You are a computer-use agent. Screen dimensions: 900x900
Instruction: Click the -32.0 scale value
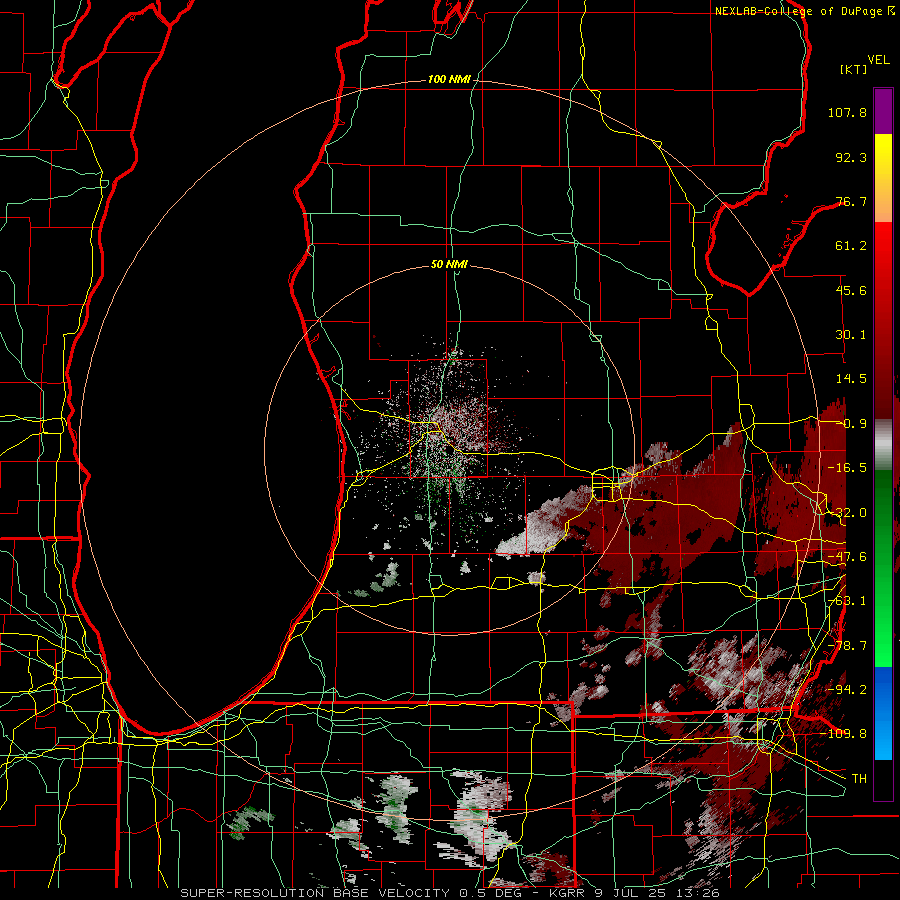click(x=847, y=513)
